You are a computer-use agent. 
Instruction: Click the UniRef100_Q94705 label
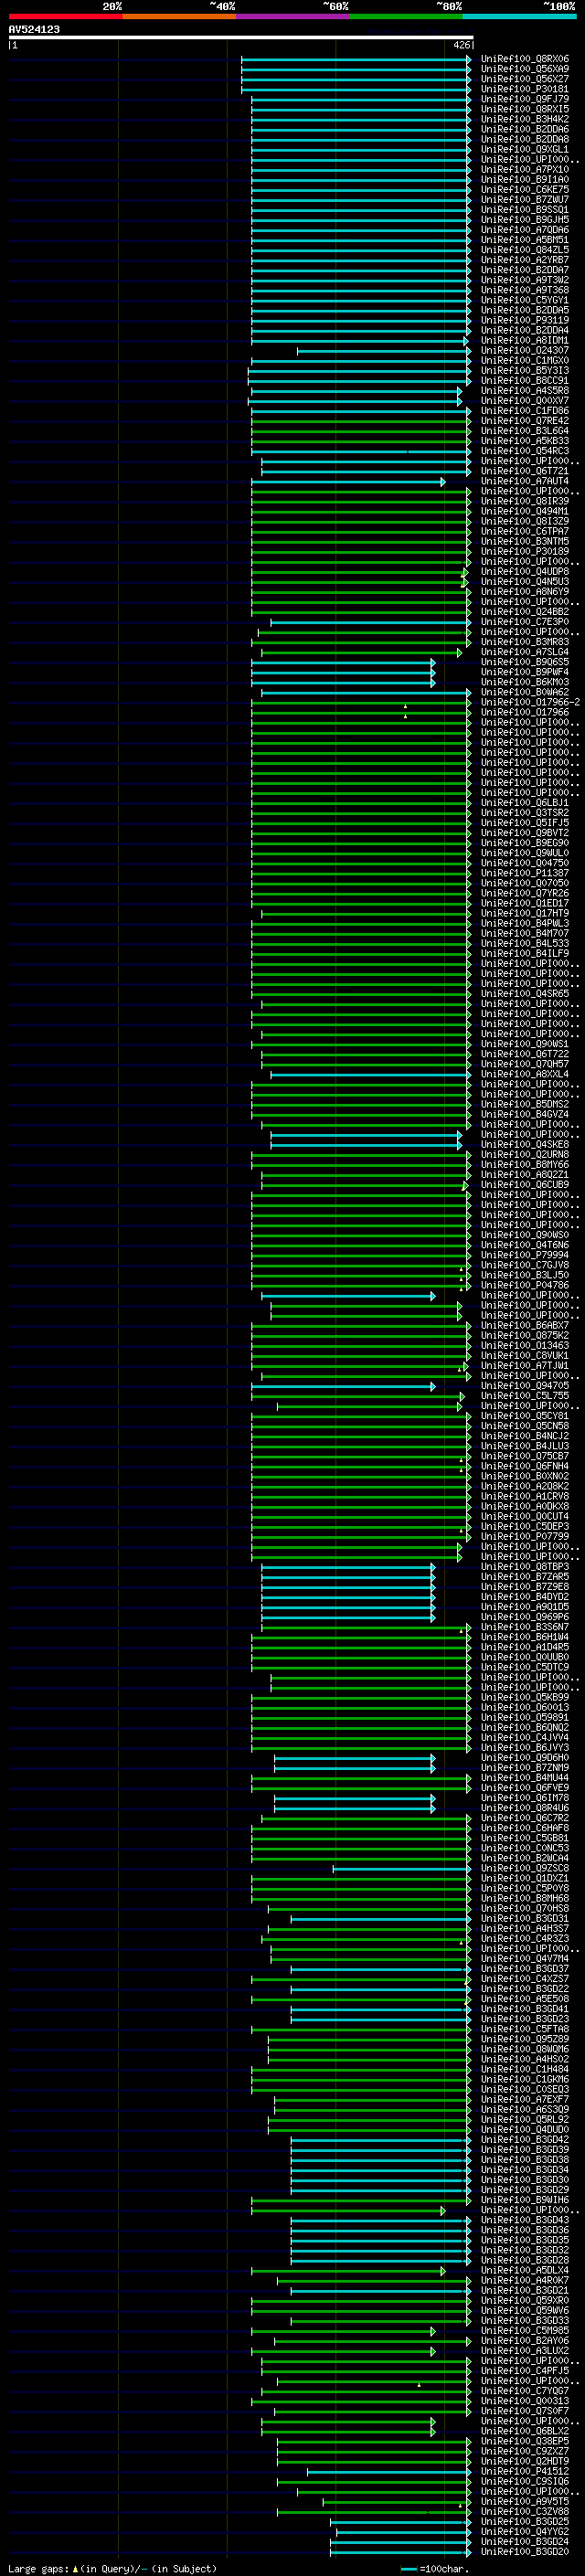click(525, 1385)
